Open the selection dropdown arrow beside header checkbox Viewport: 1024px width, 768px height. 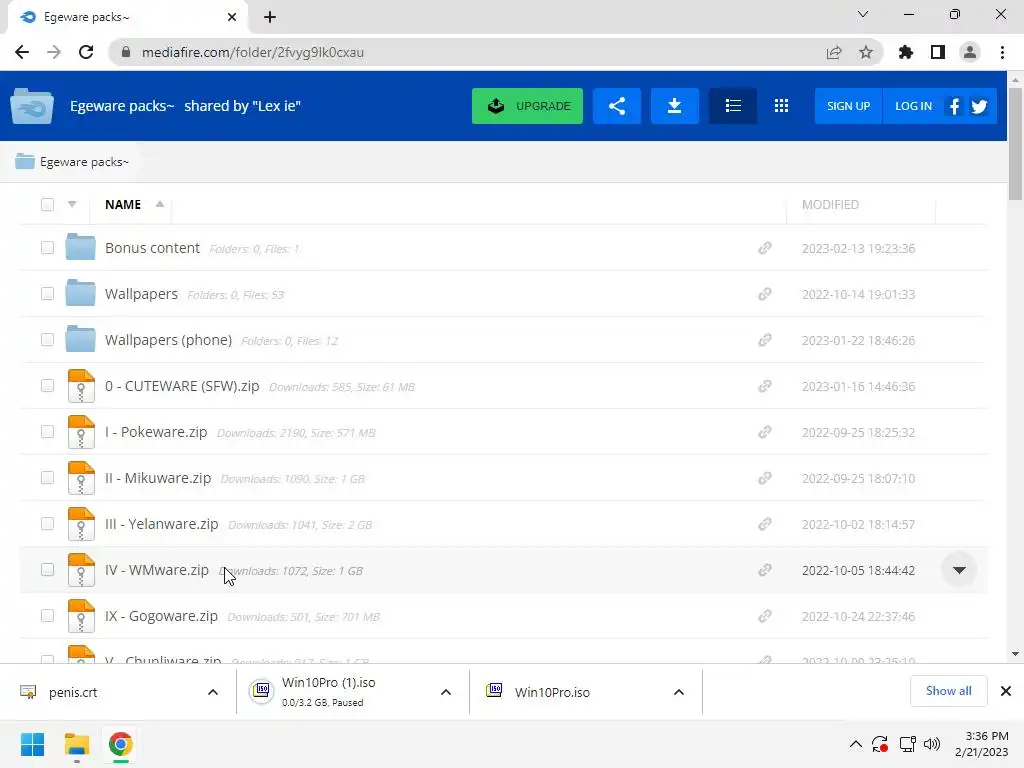pos(72,204)
